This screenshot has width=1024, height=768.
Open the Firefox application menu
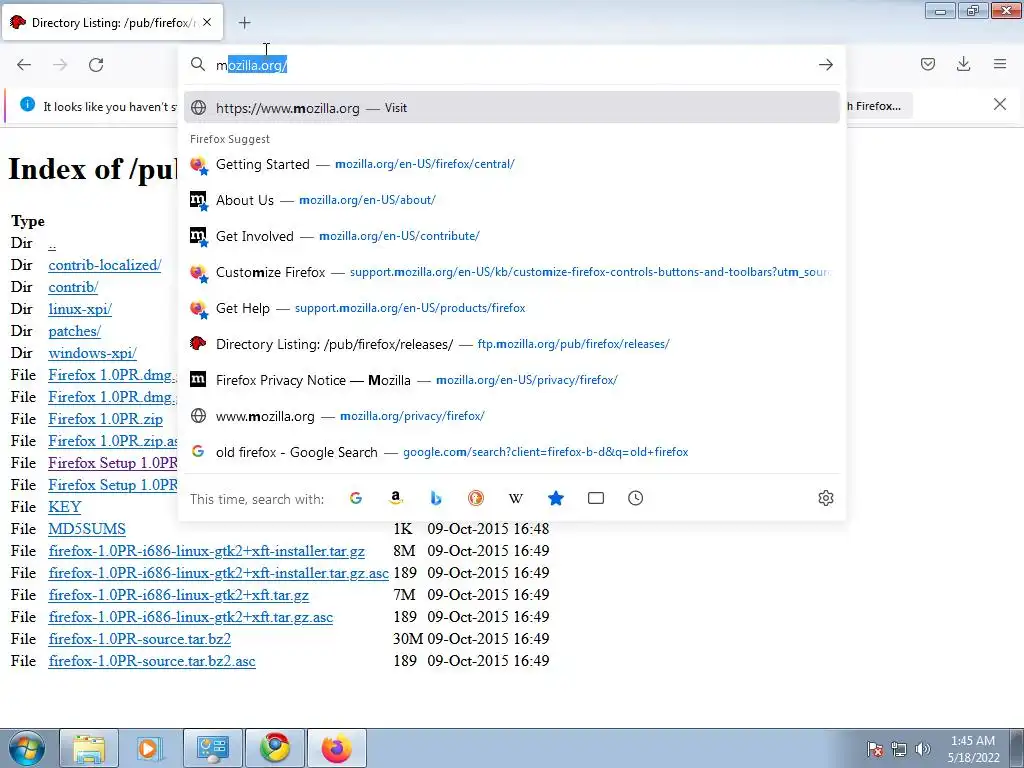1000,64
